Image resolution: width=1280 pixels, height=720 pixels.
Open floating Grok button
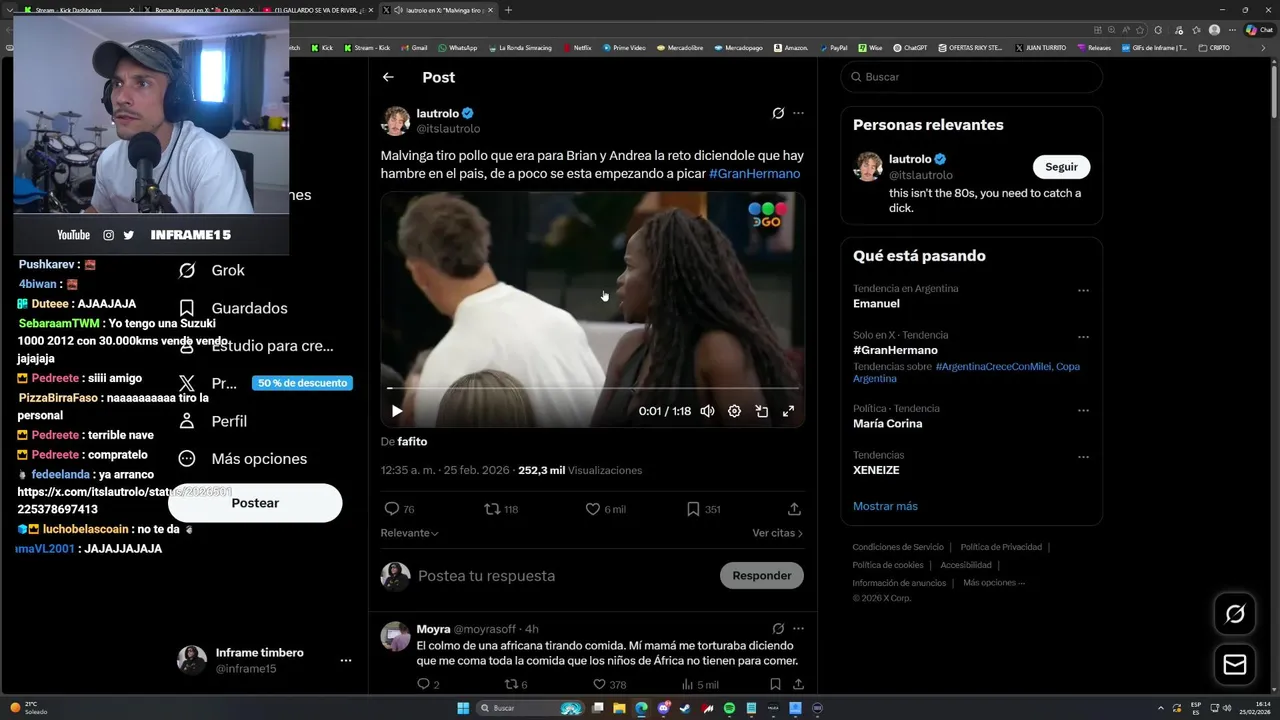[1235, 614]
